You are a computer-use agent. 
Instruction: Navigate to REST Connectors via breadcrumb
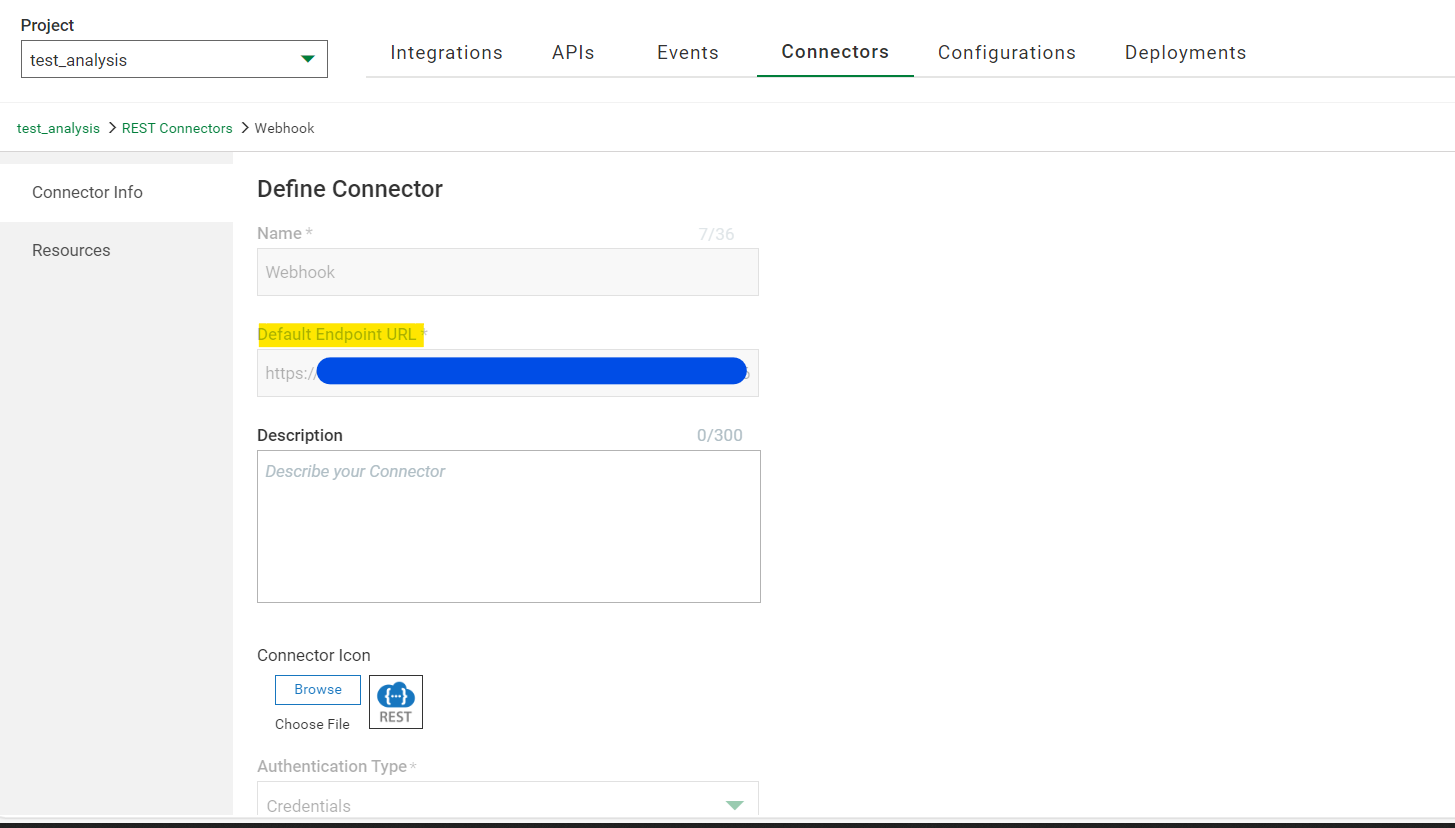pyautogui.click(x=176, y=128)
